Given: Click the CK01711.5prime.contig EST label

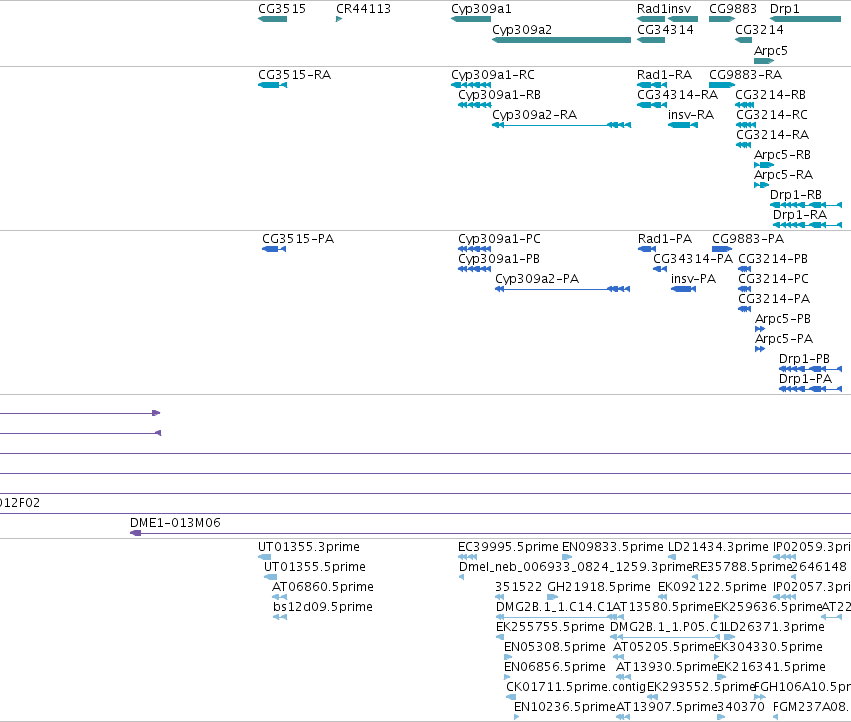Looking at the screenshot, I should point(576,687).
